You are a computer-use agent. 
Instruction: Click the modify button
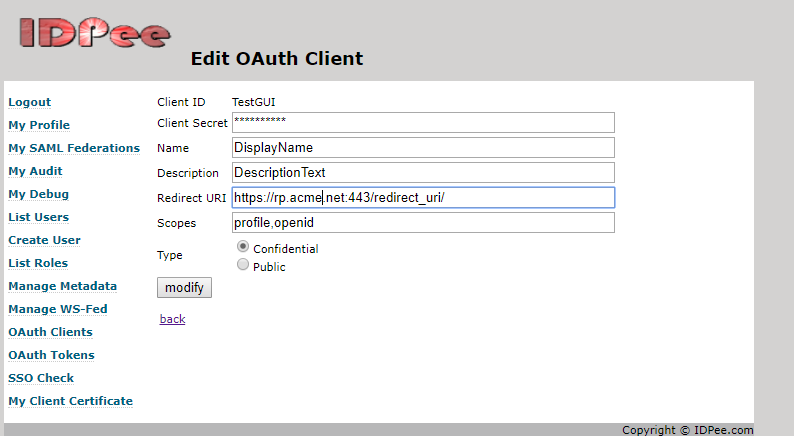pos(184,288)
